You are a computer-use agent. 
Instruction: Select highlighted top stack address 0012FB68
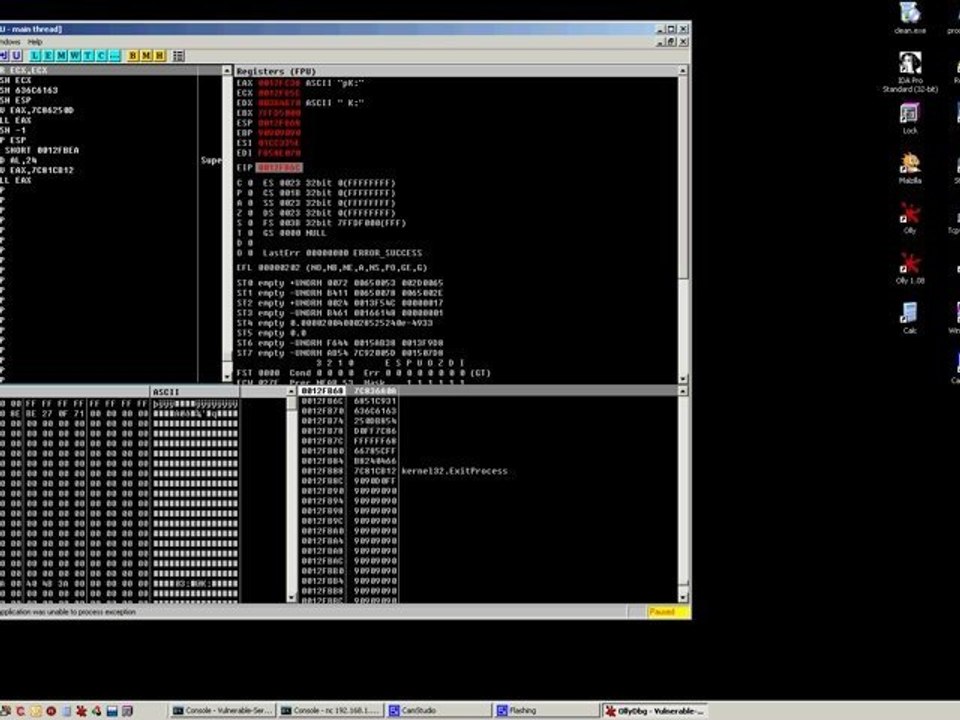point(322,391)
